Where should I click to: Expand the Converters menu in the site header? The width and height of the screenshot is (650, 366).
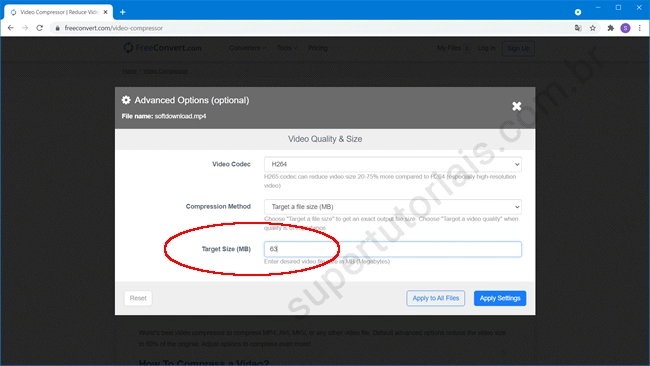247,48
